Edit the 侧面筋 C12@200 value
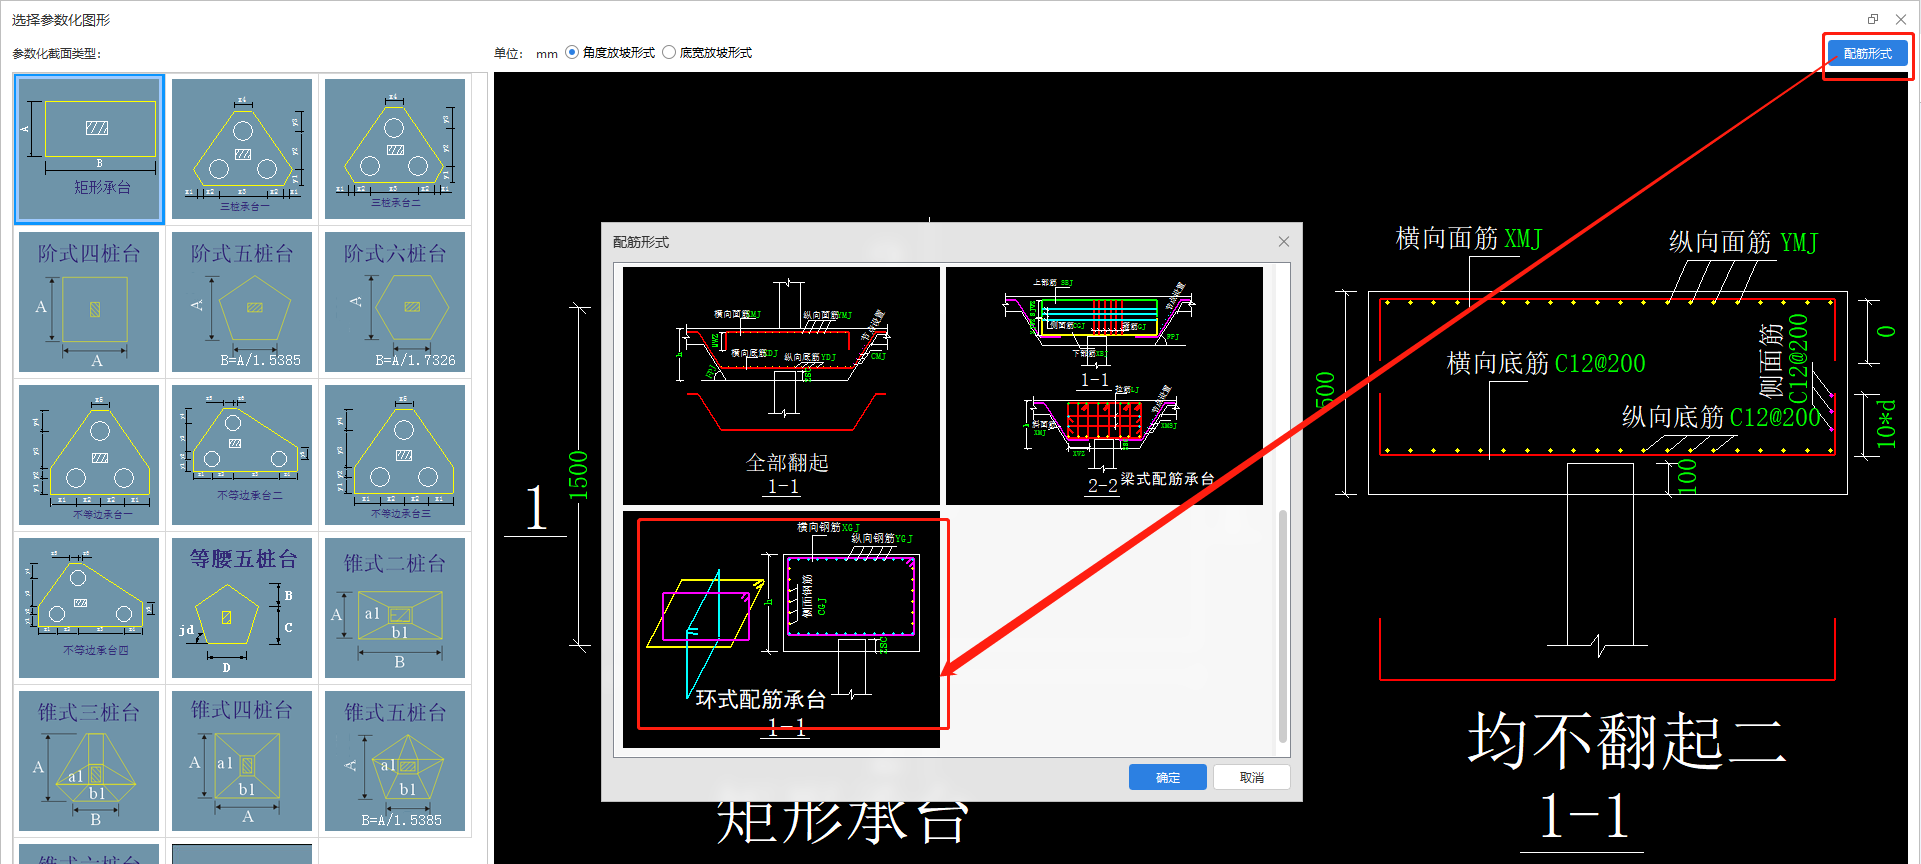Viewport: 1921px width, 864px height. 1797,359
